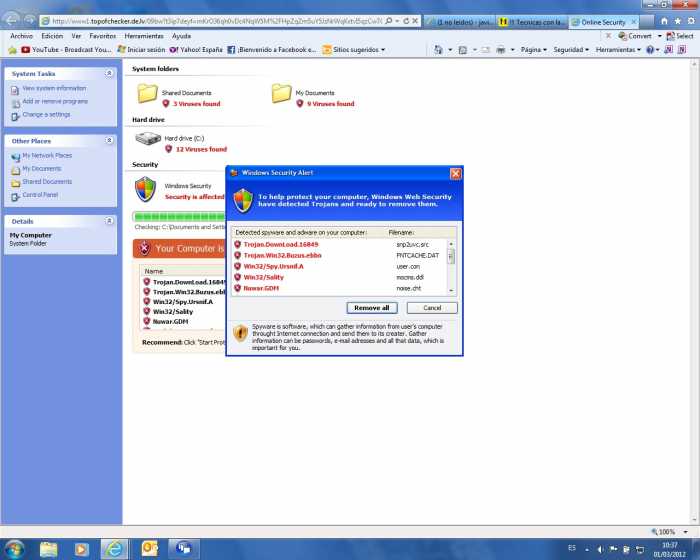Open the Ver menu
Image resolution: width=700 pixels, height=560 pixels.
76,36
